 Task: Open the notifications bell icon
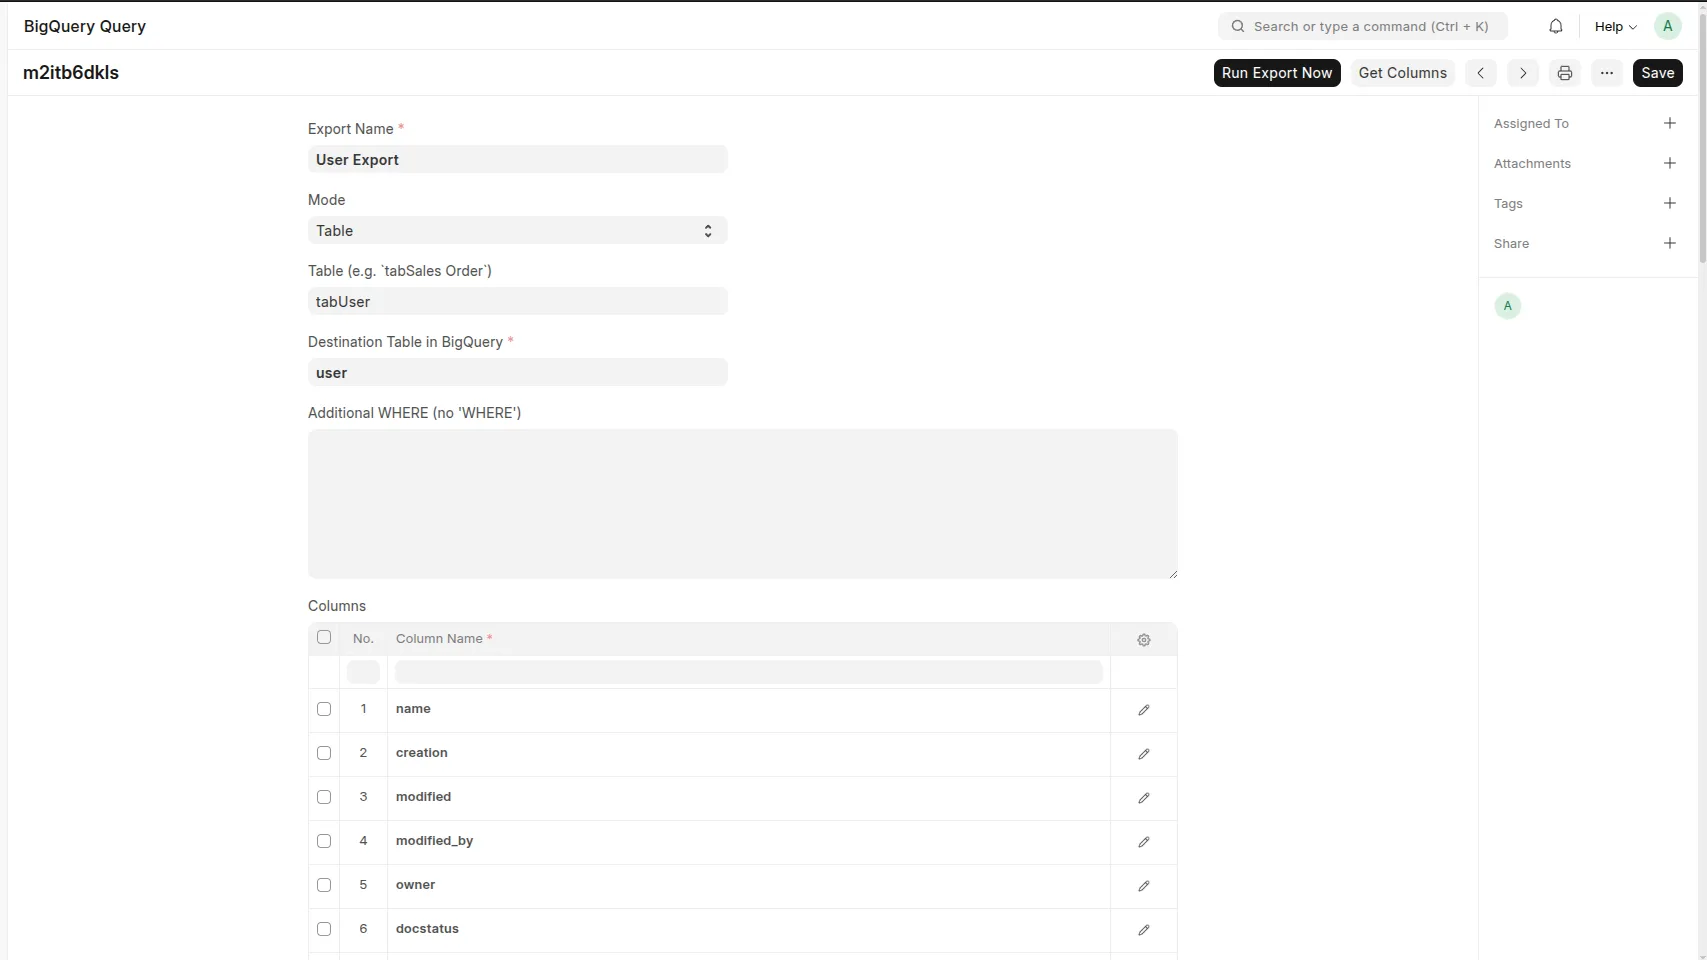1555,27
